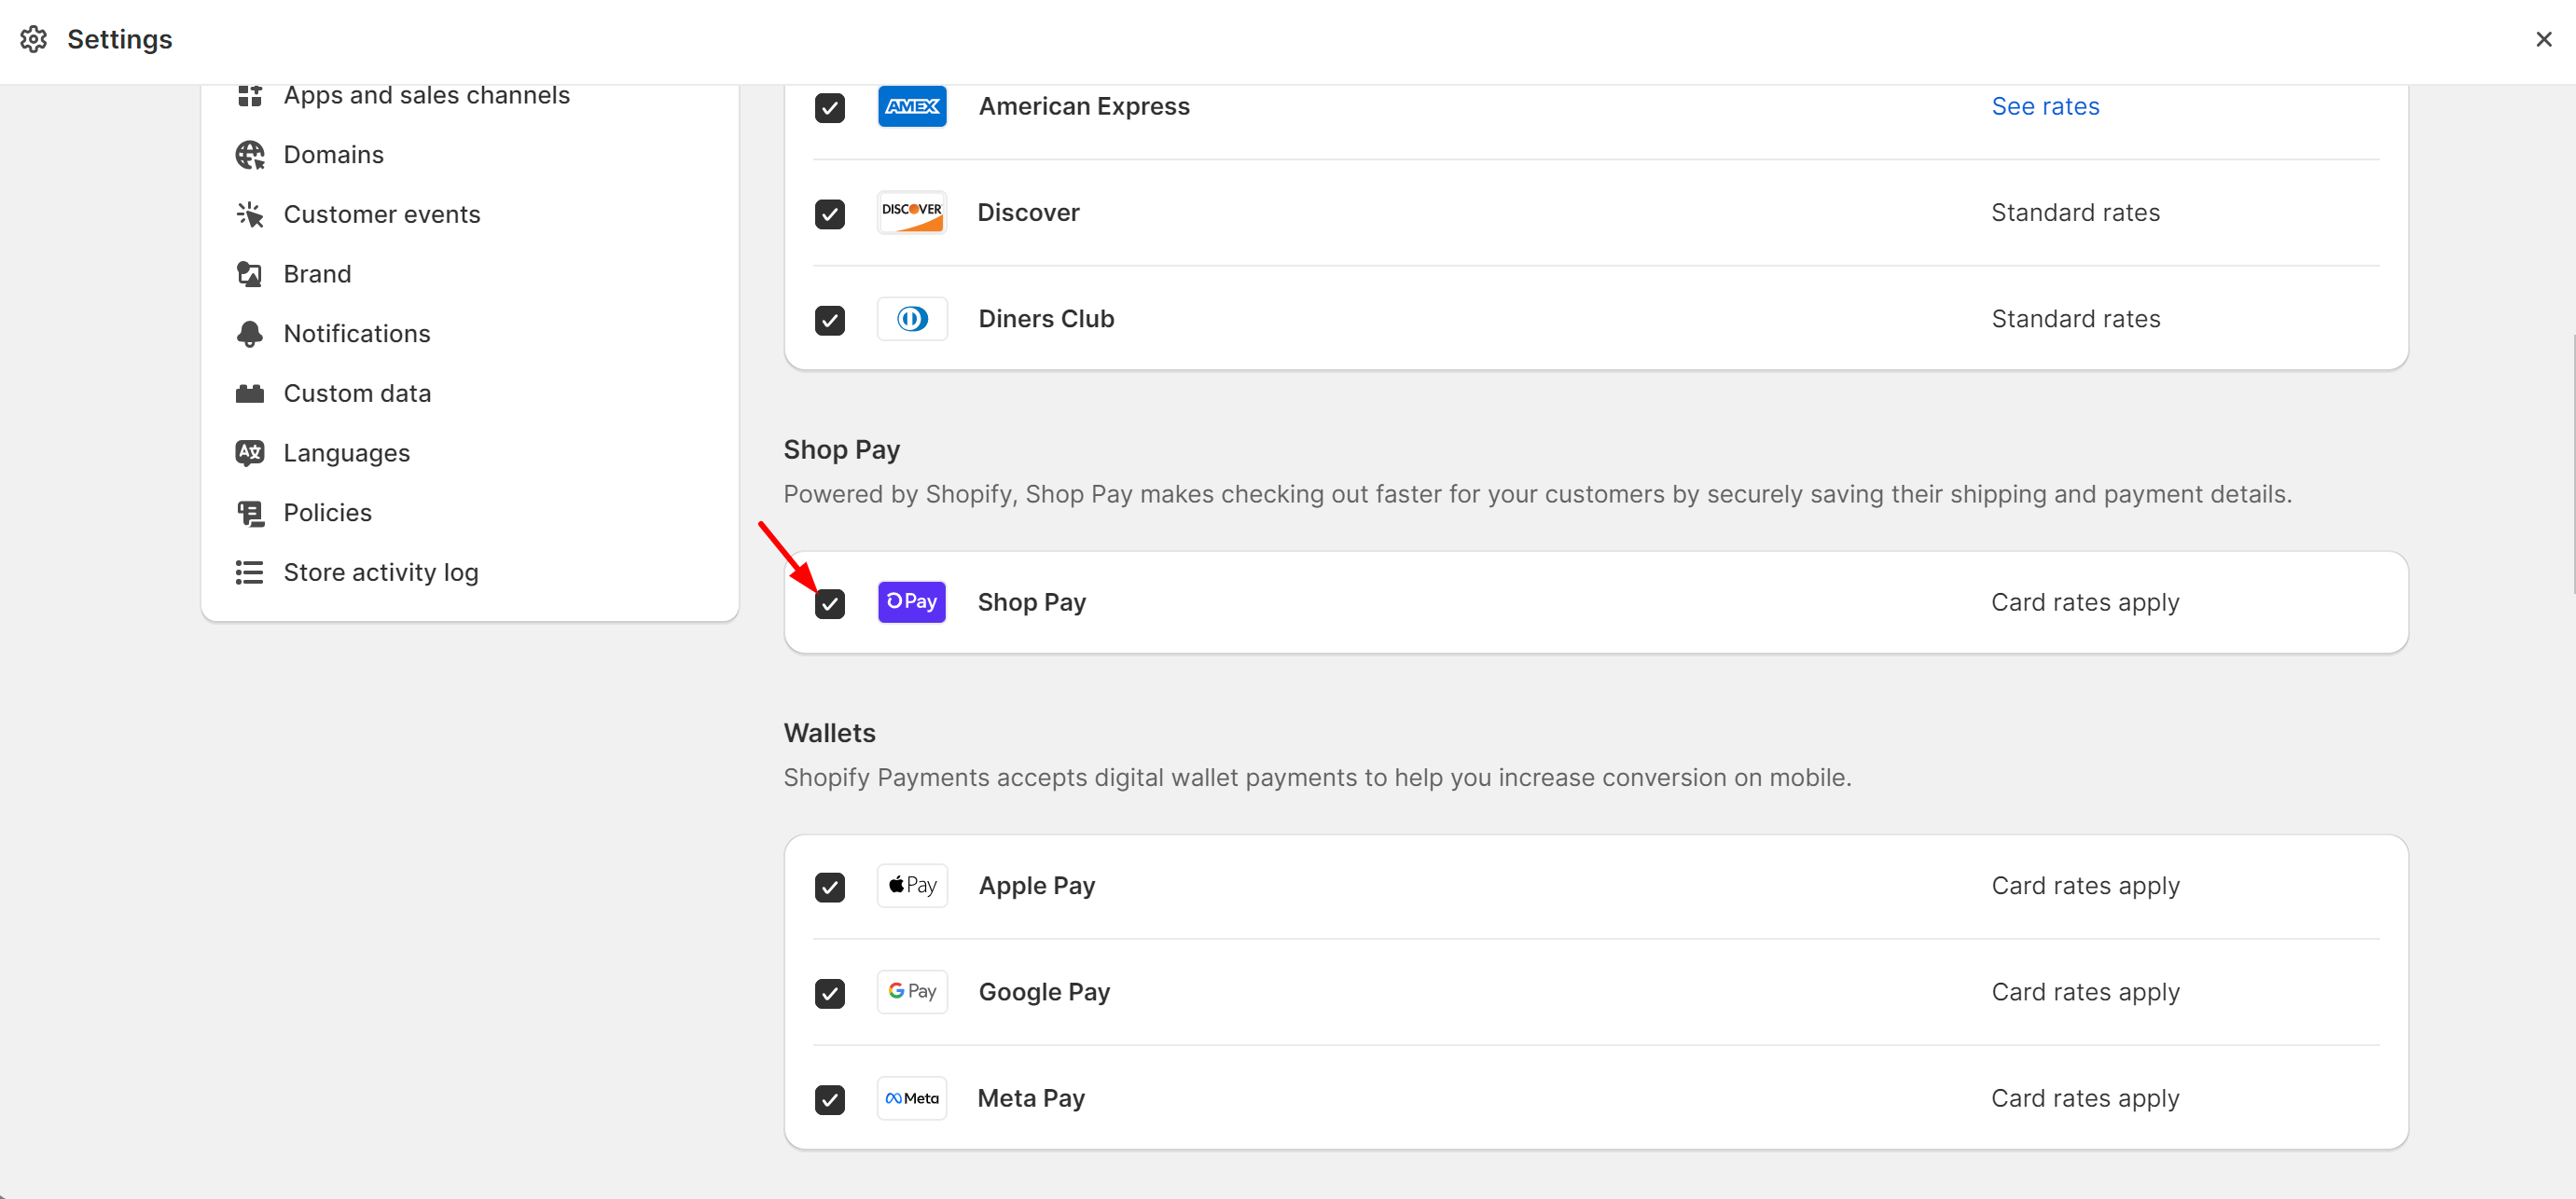Click Standard rates text for Discover
Image resolution: width=2576 pixels, height=1199 pixels.
point(2075,212)
